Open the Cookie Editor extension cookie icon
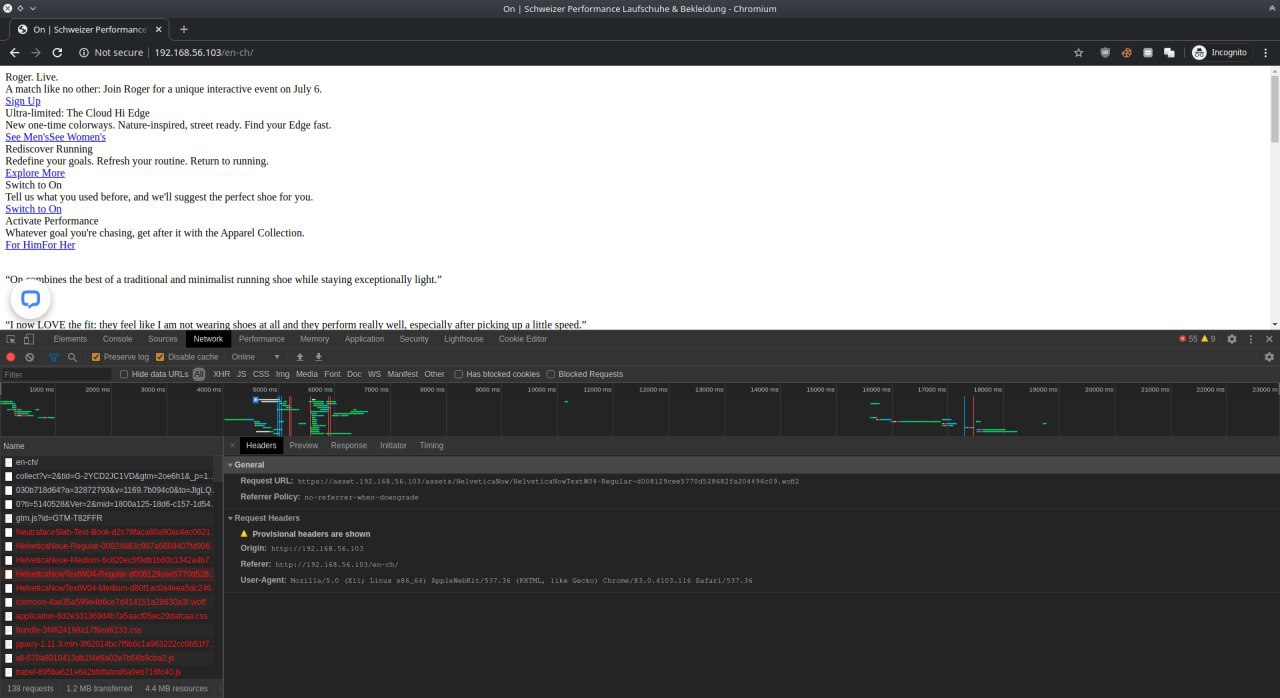 pos(1126,53)
